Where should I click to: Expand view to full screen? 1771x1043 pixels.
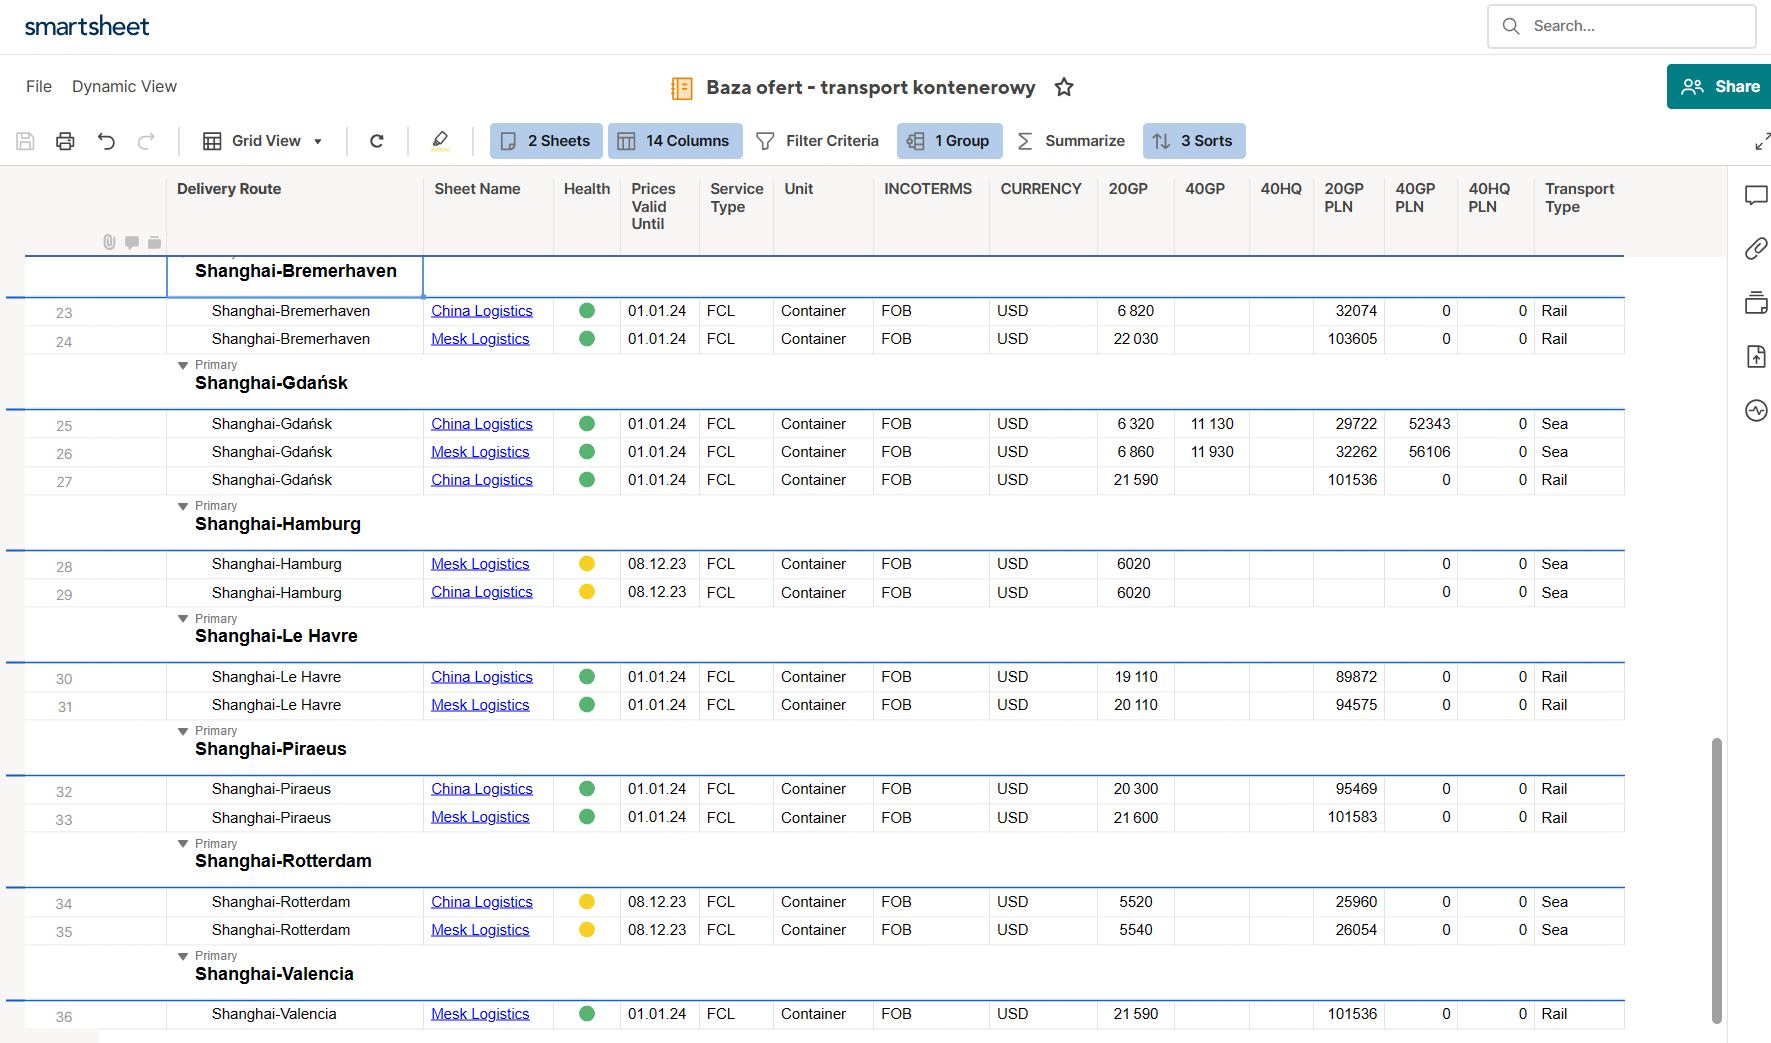click(1762, 142)
